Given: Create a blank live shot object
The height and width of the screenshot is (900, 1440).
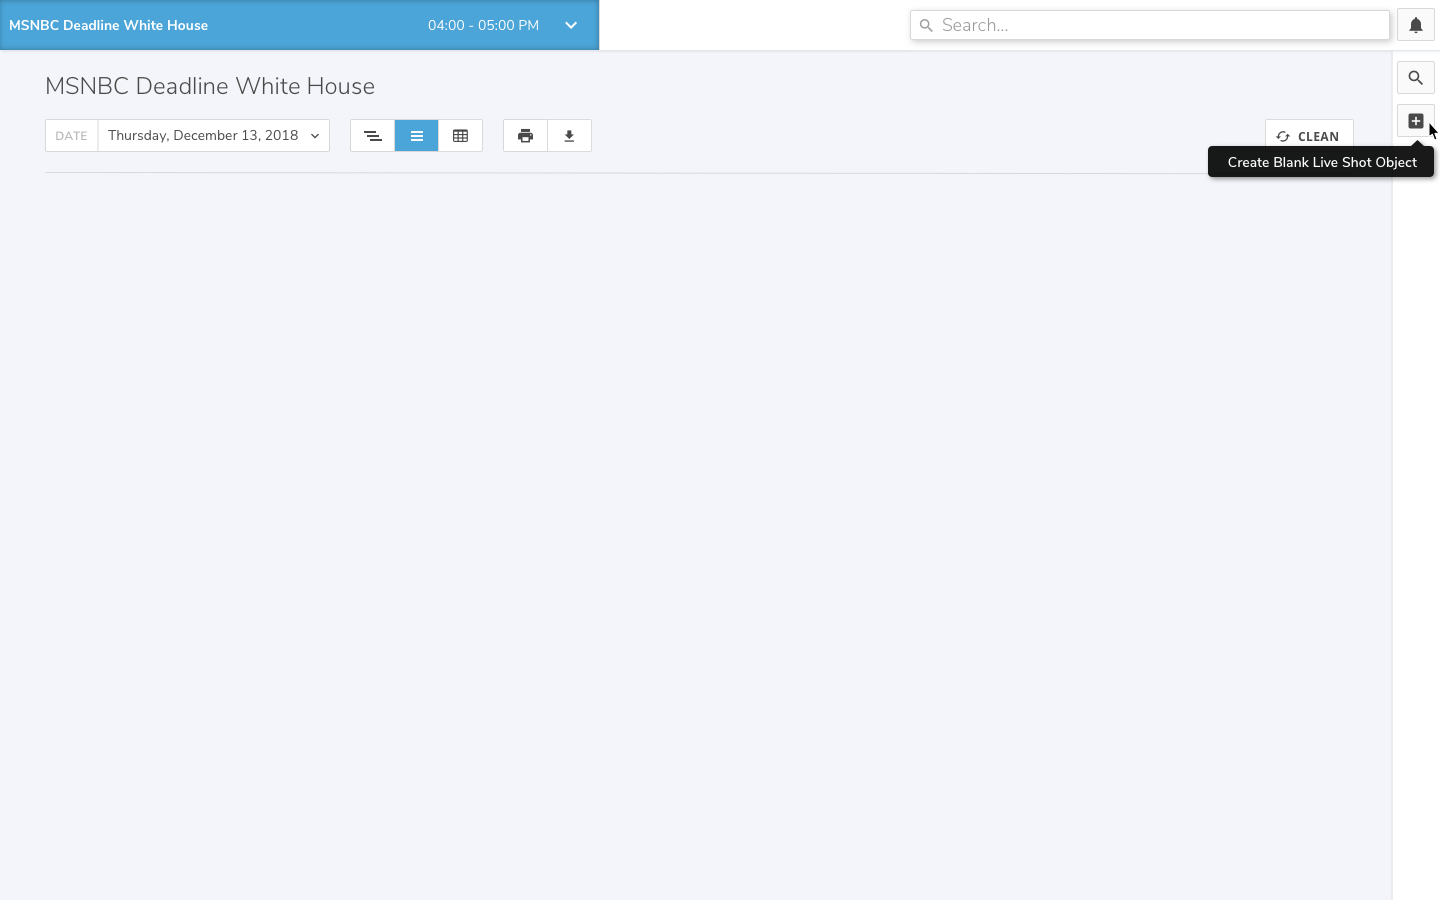Looking at the screenshot, I should pyautogui.click(x=1415, y=121).
